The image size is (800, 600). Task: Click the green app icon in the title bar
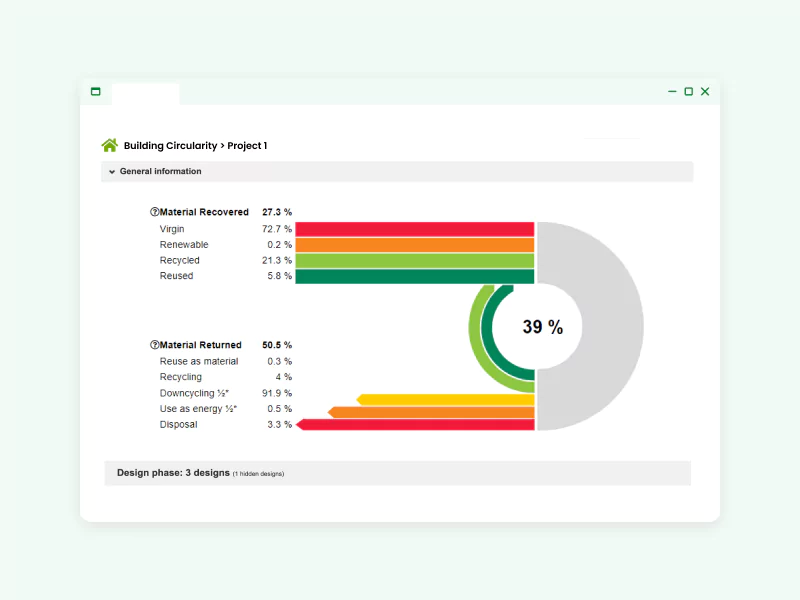click(x=96, y=91)
